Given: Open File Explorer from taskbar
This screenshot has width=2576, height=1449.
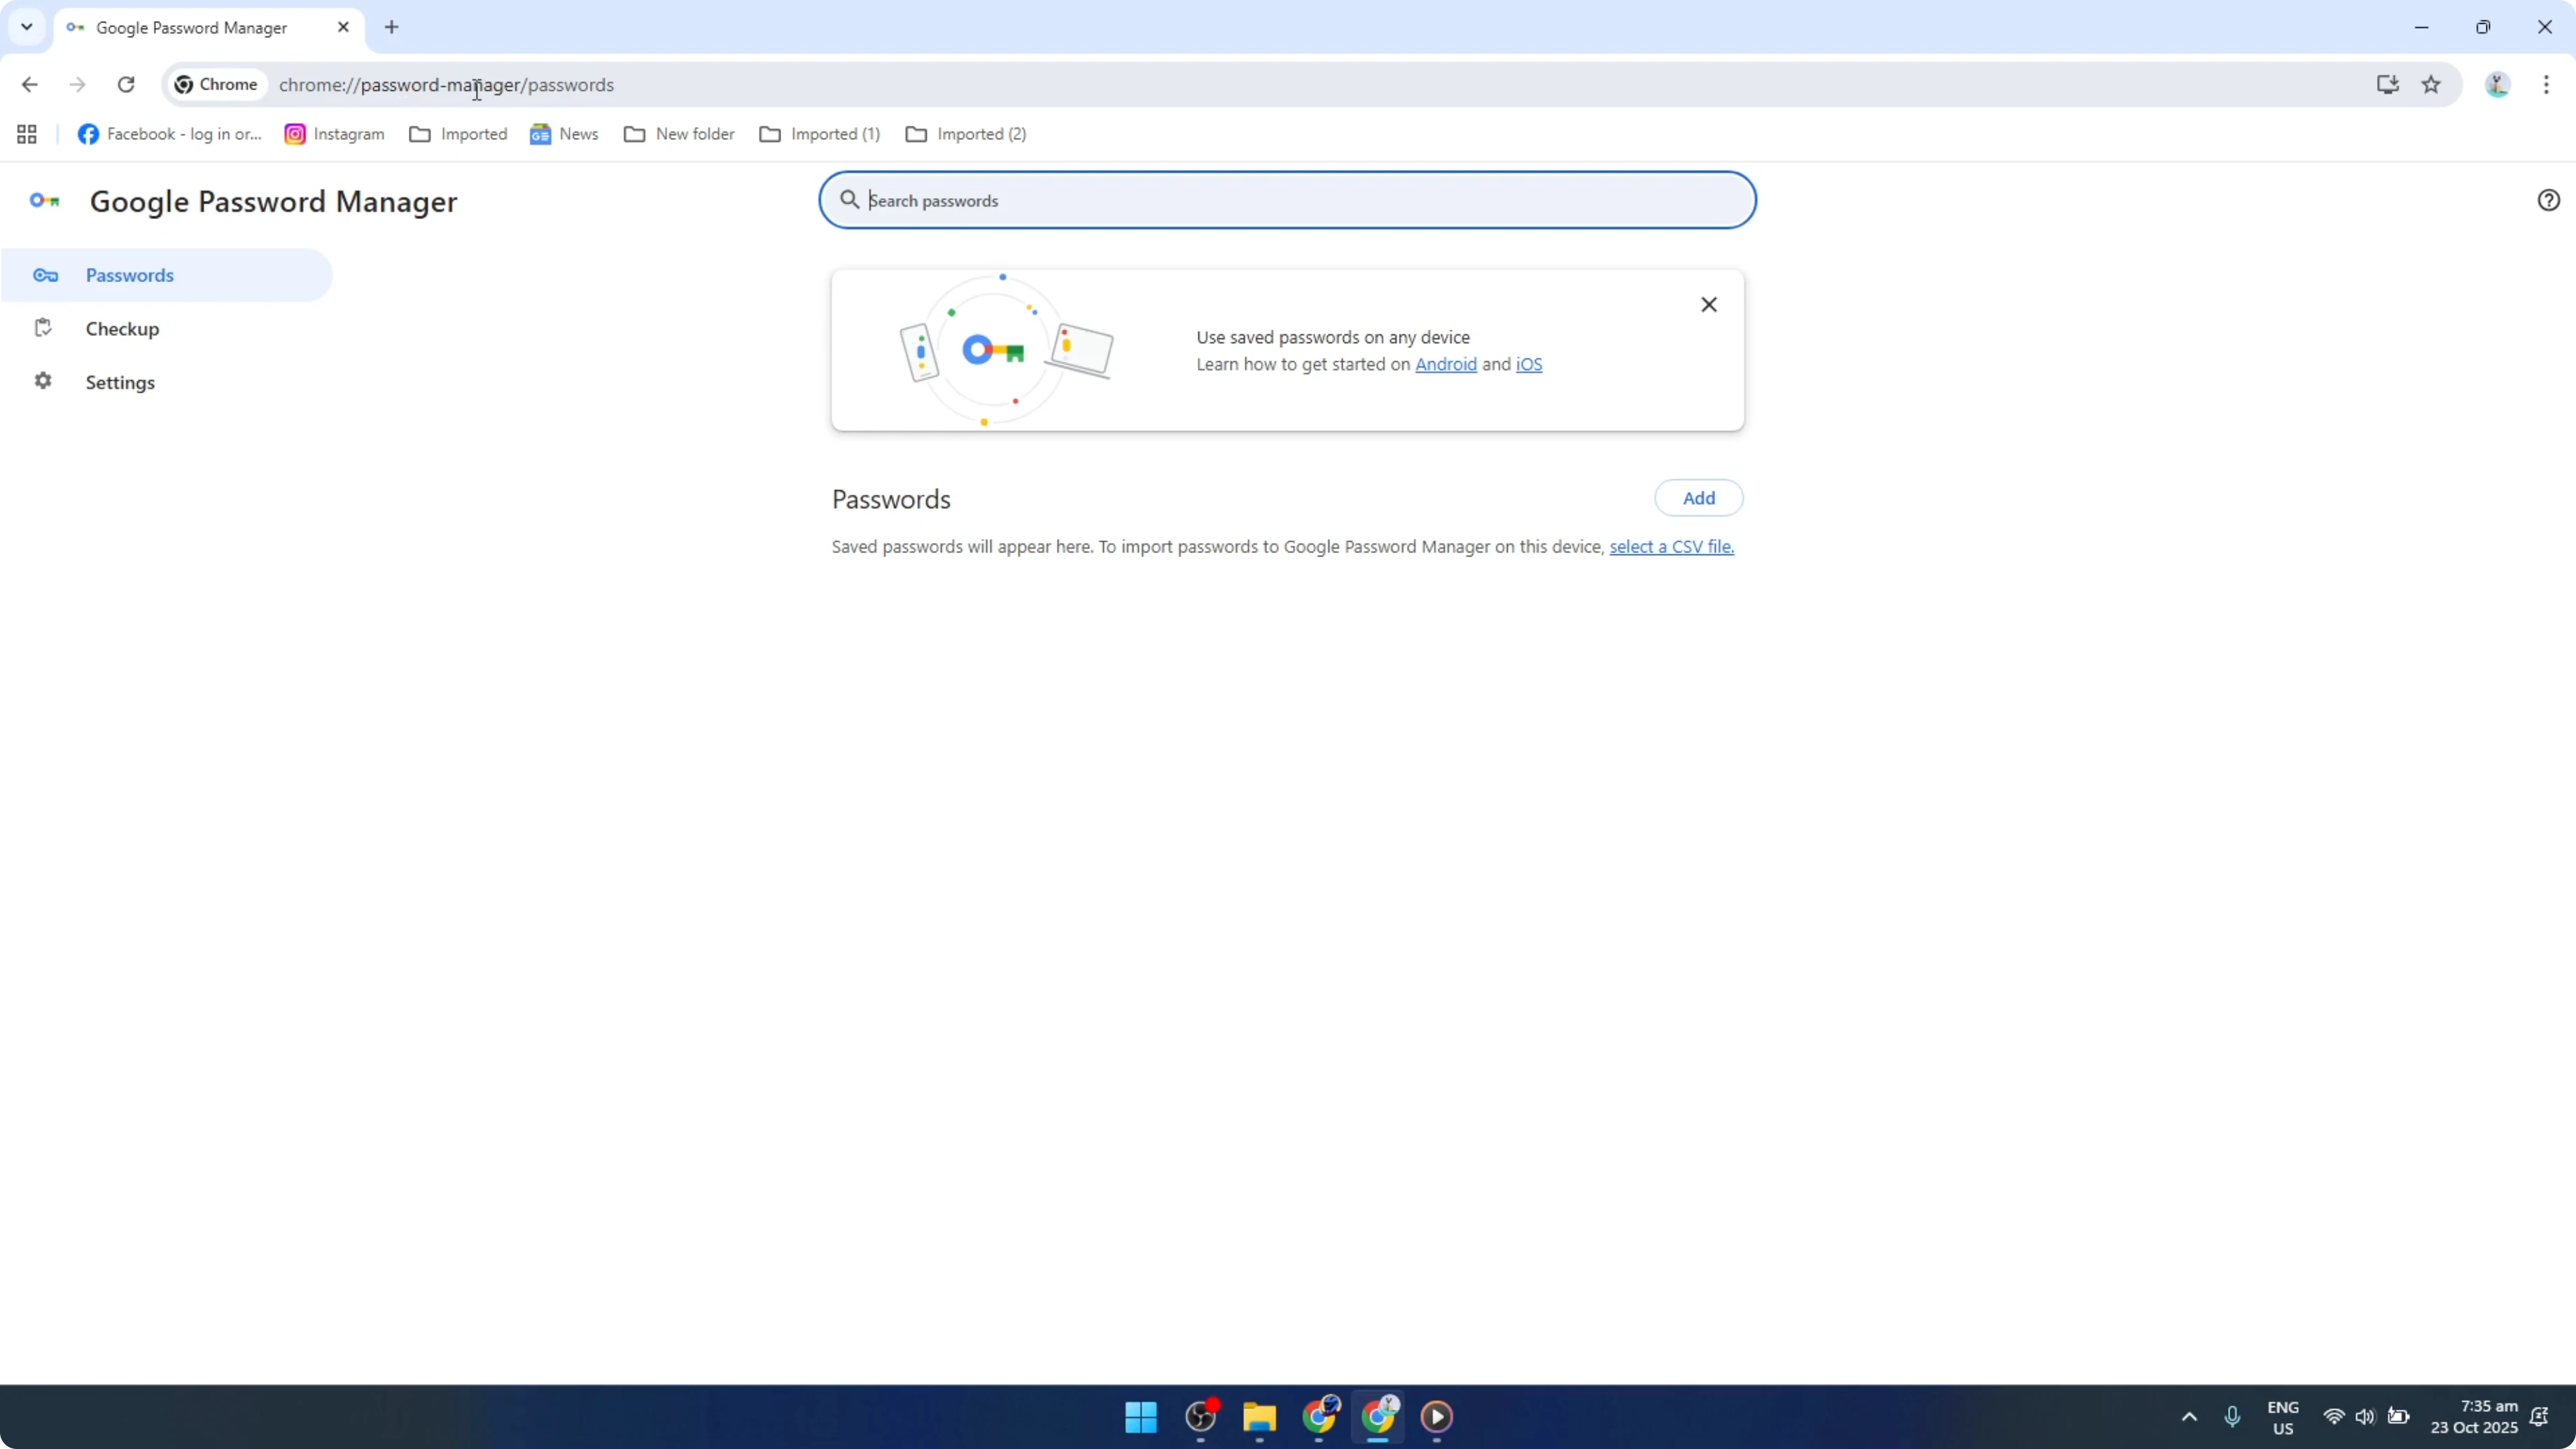Looking at the screenshot, I should point(1259,1416).
